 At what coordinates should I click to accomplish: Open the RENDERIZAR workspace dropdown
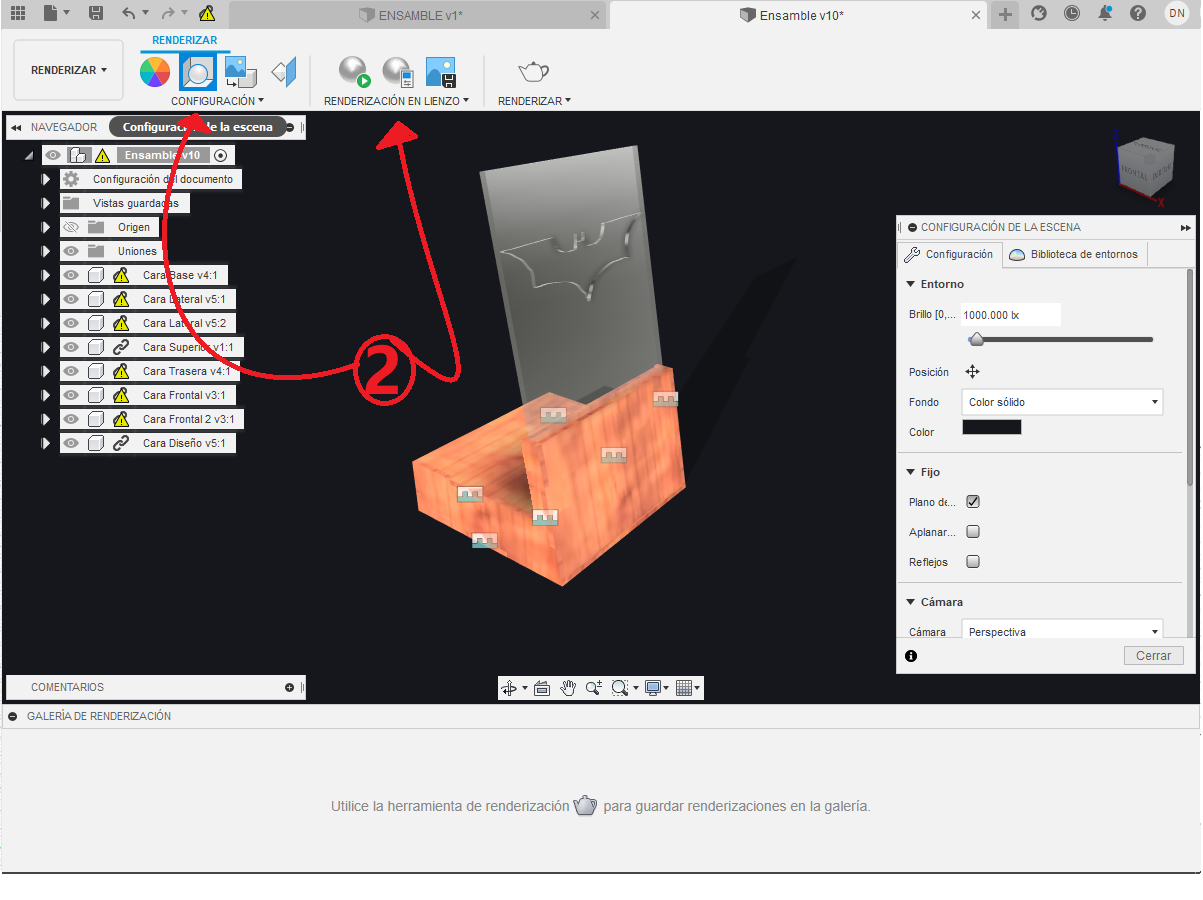point(69,70)
